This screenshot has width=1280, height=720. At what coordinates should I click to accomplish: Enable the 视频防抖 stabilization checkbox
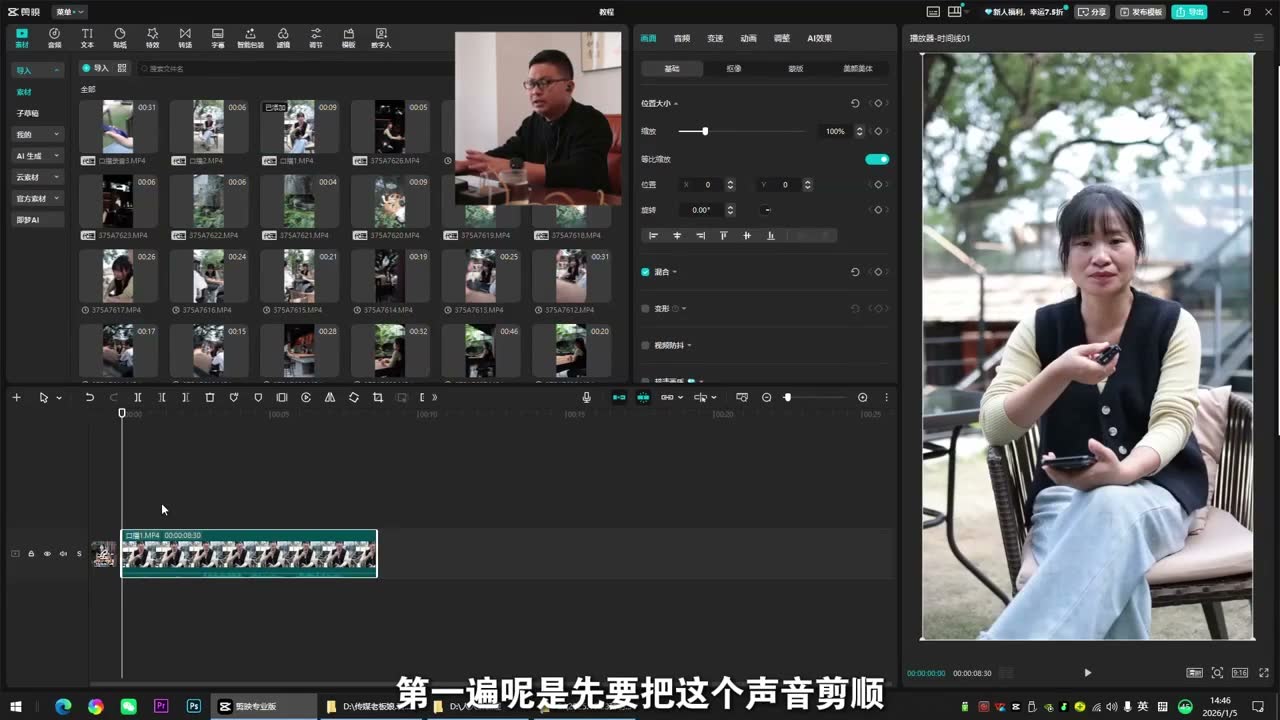tap(645, 345)
